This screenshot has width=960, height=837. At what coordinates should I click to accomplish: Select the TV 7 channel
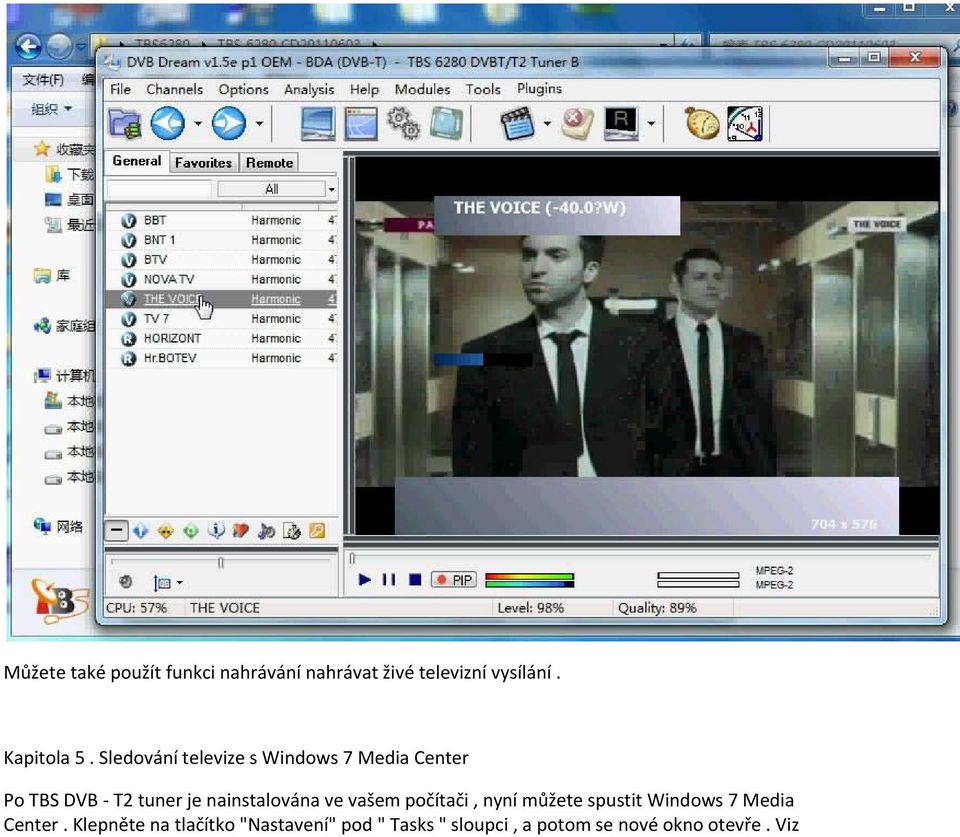(x=222, y=318)
